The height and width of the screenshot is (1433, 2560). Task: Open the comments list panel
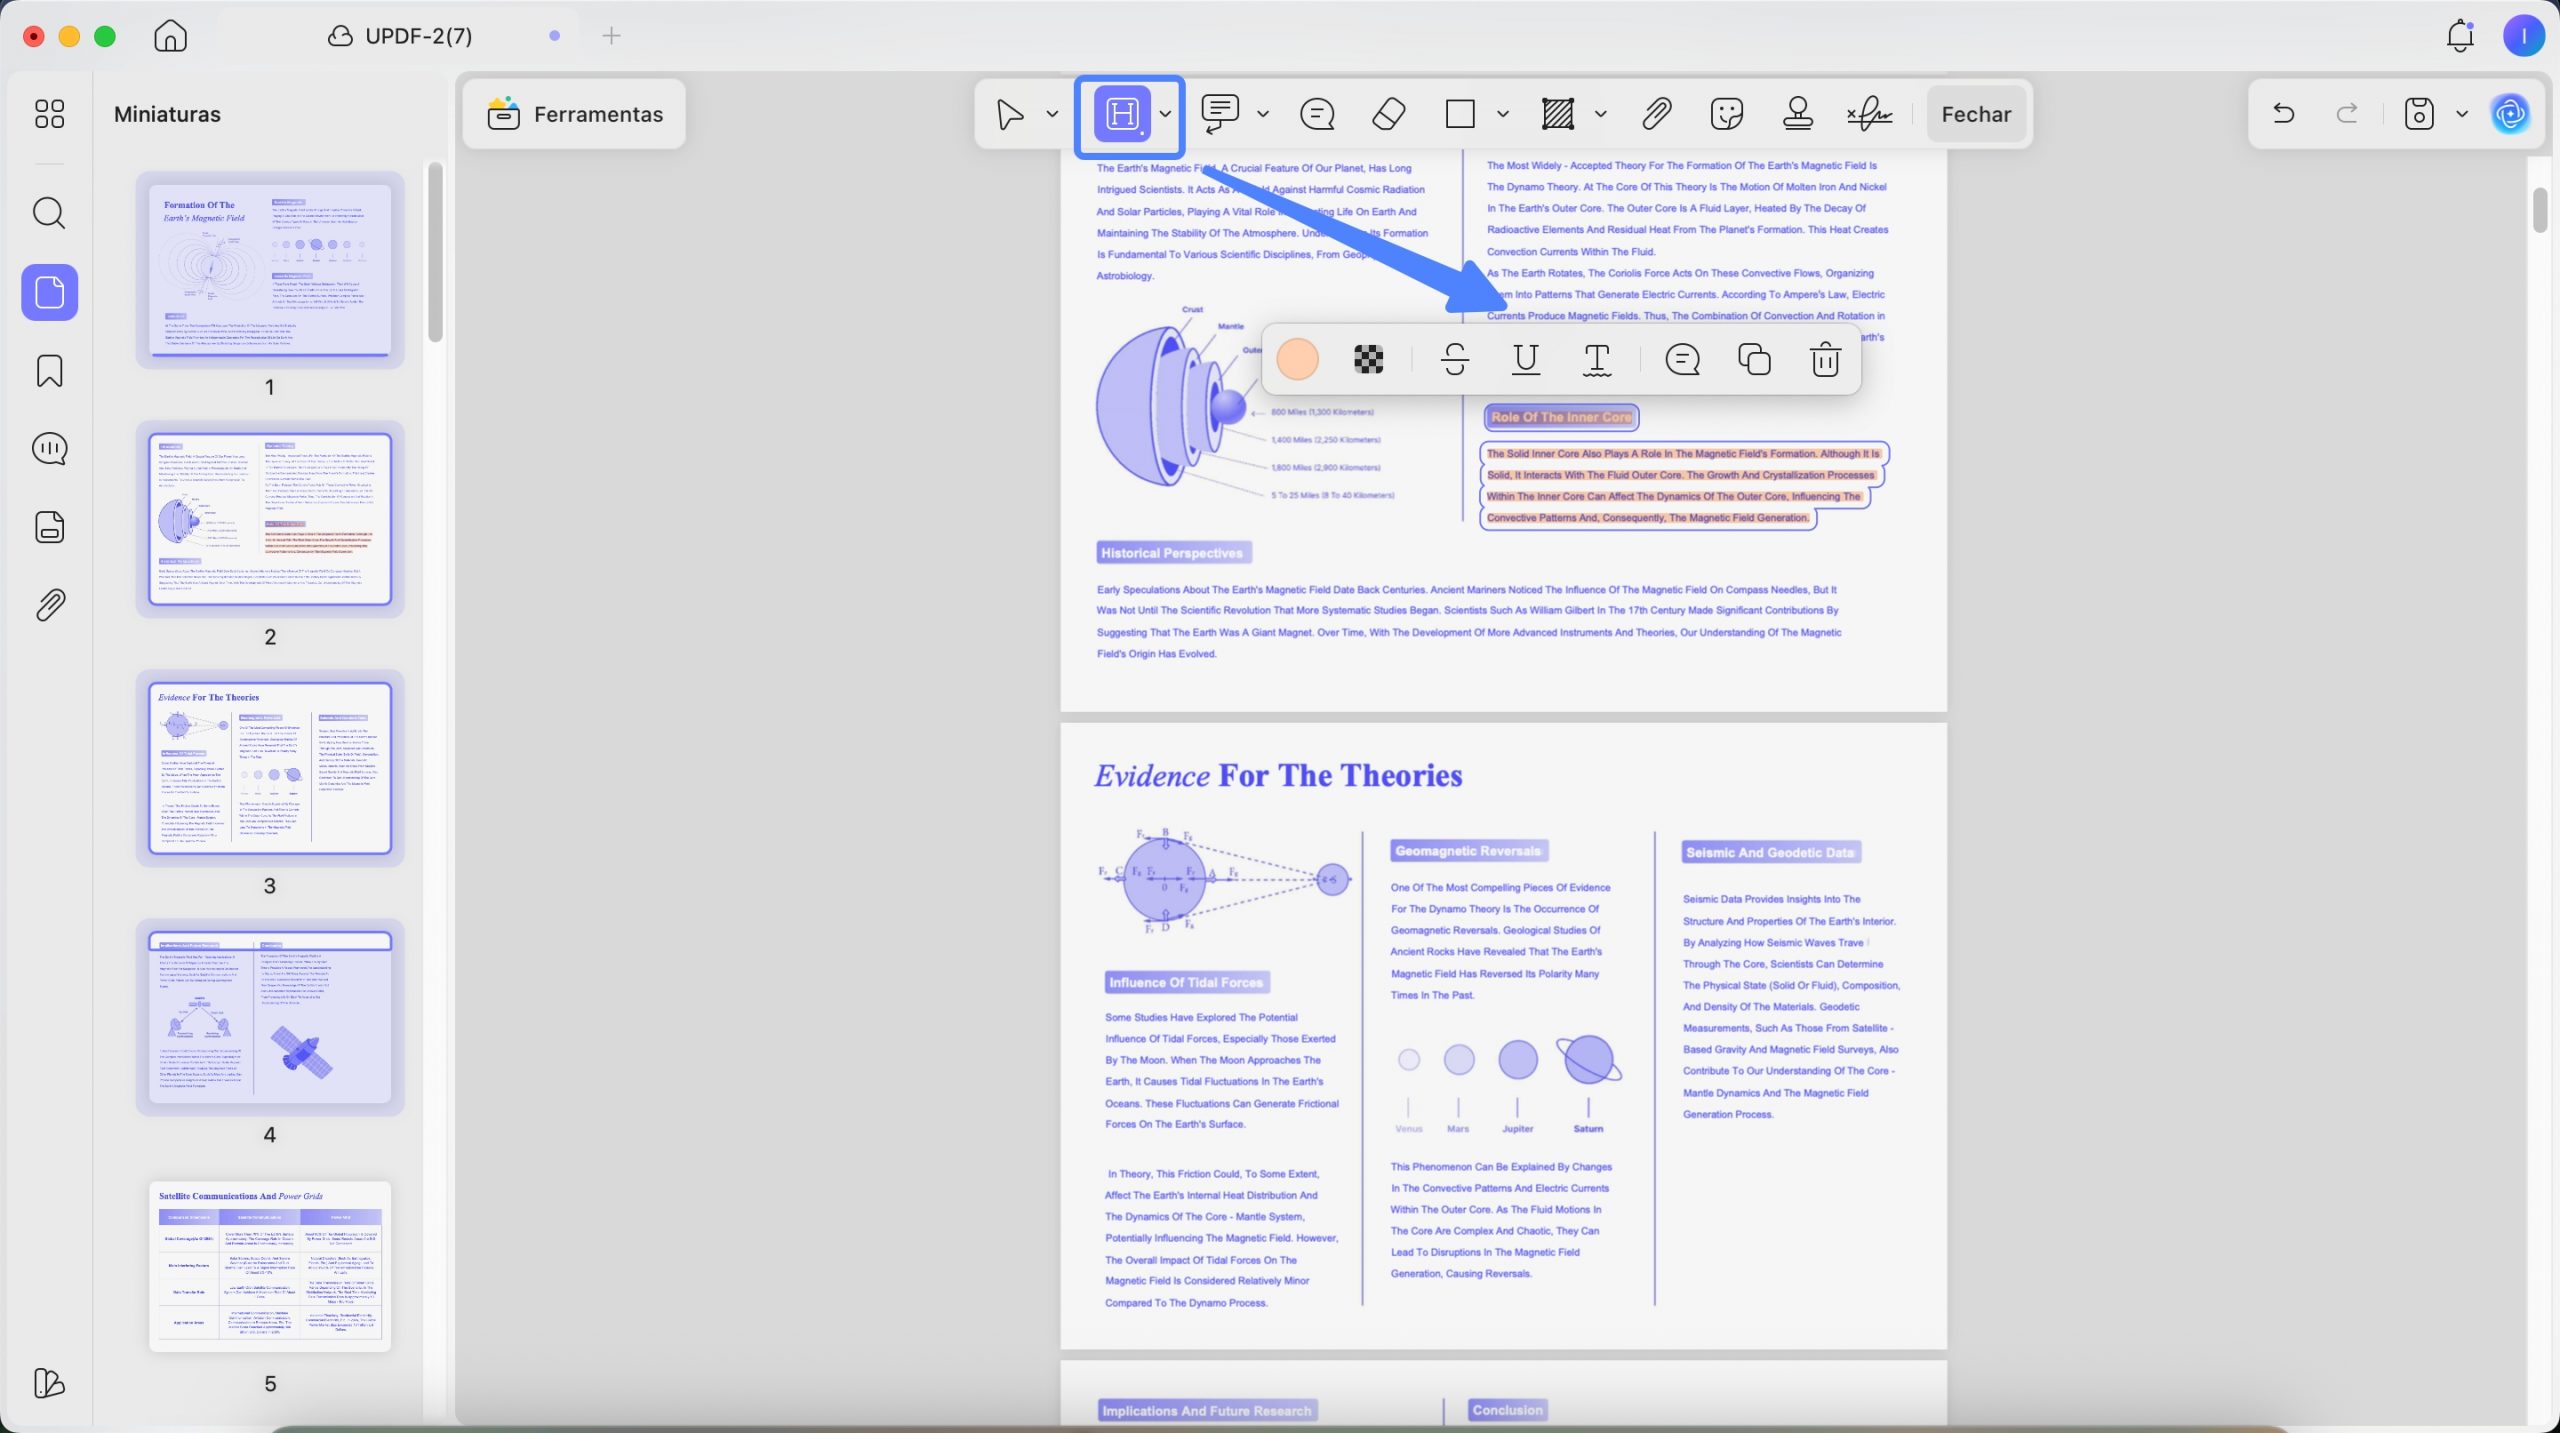[50, 449]
